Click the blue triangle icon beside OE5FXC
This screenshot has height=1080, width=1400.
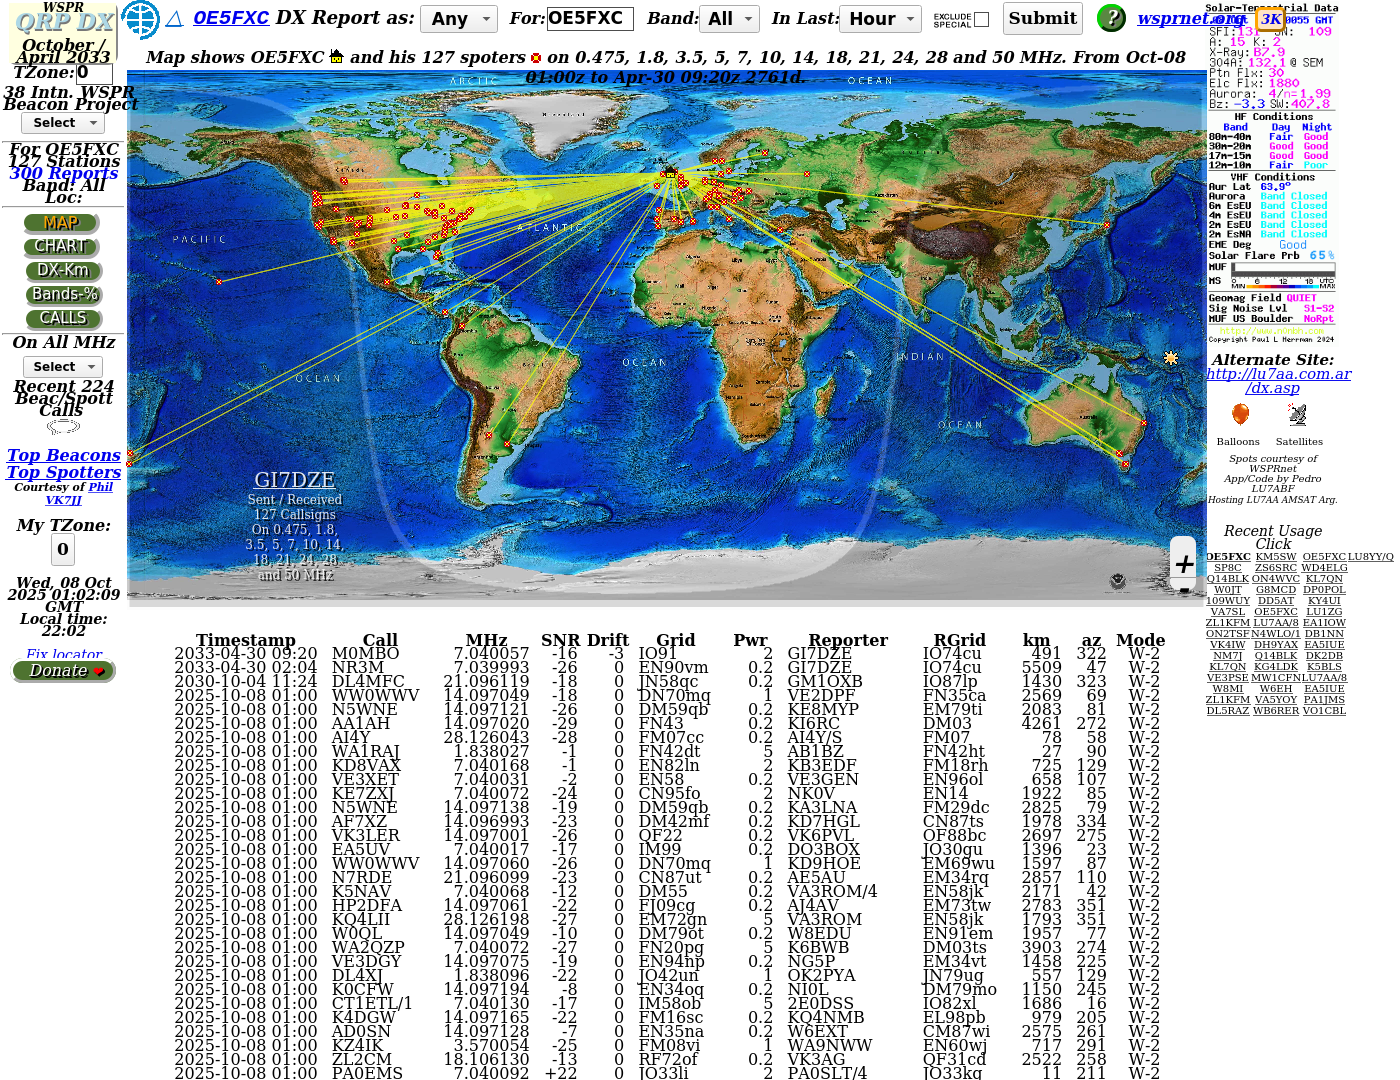tap(174, 19)
